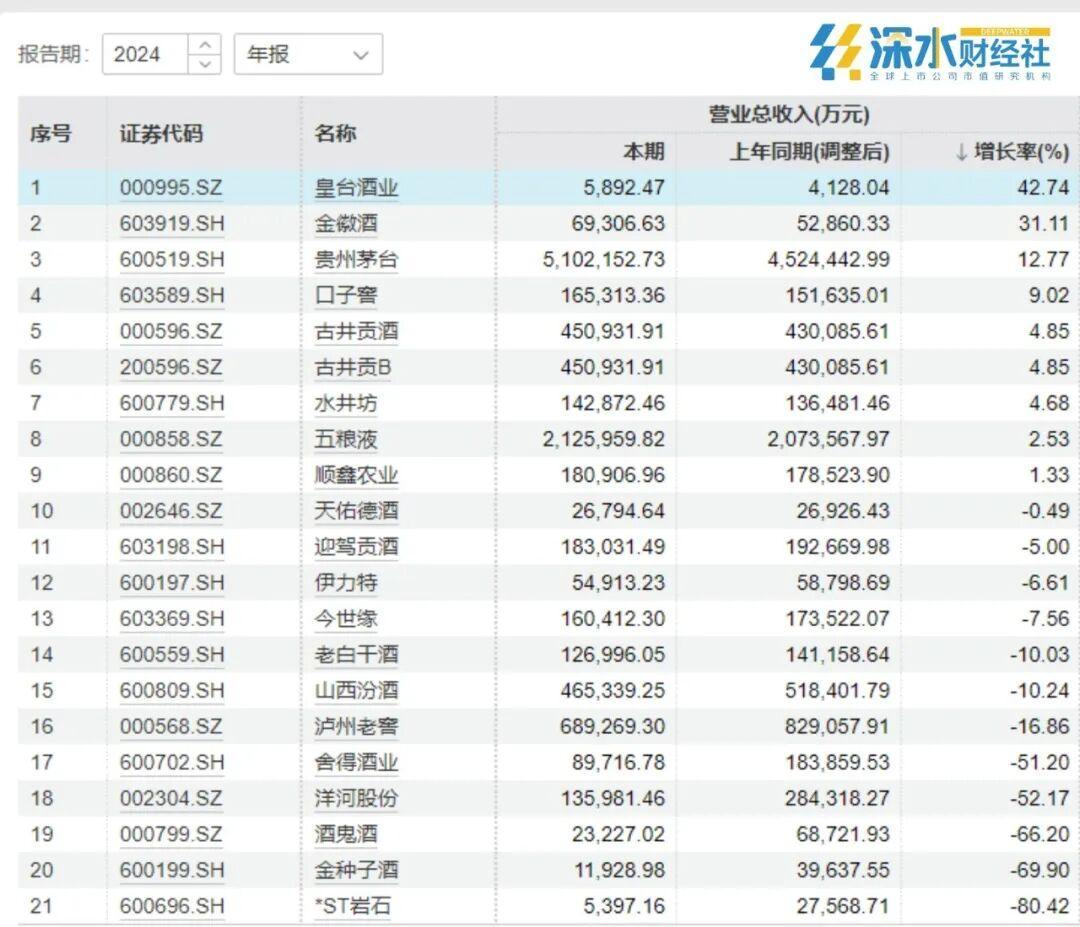Open stock code 000995.SZ link

[172, 187]
